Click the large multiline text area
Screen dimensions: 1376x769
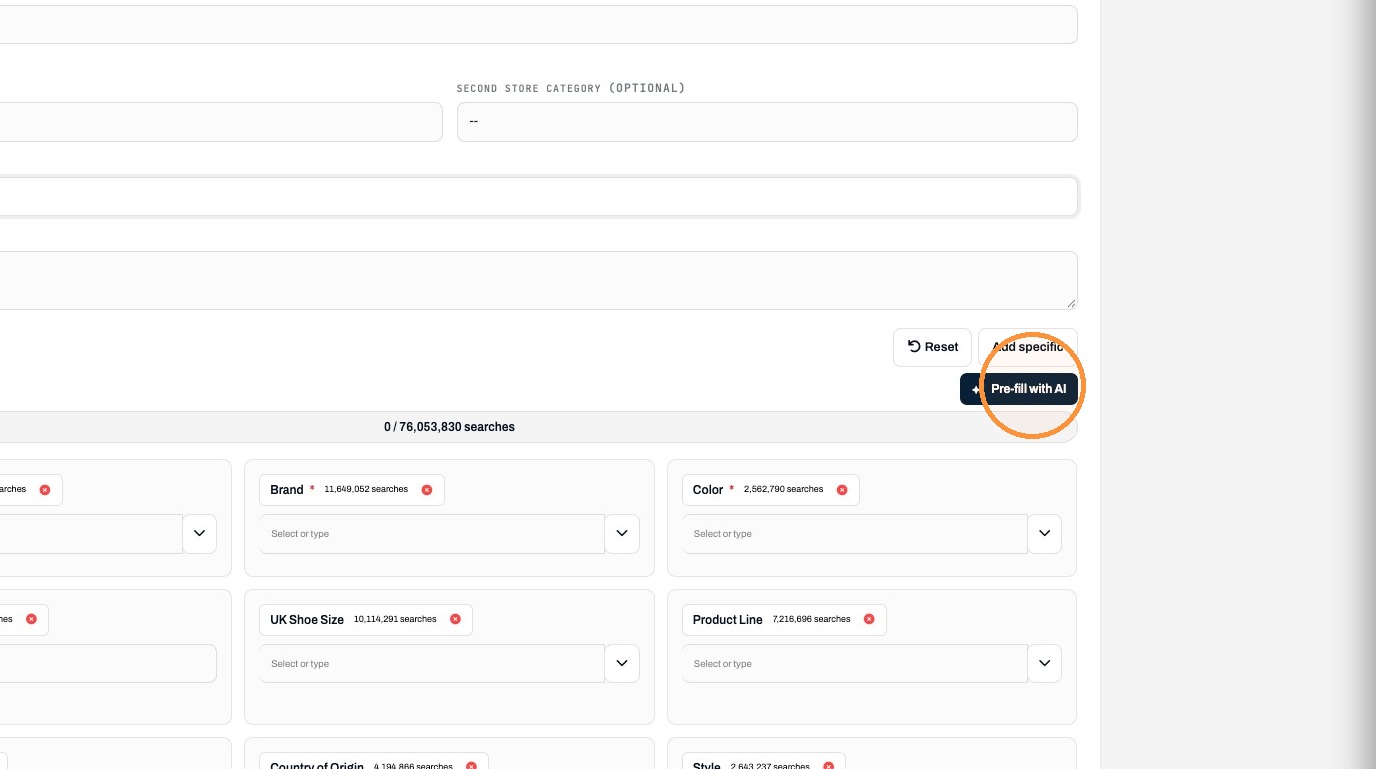(x=538, y=280)
